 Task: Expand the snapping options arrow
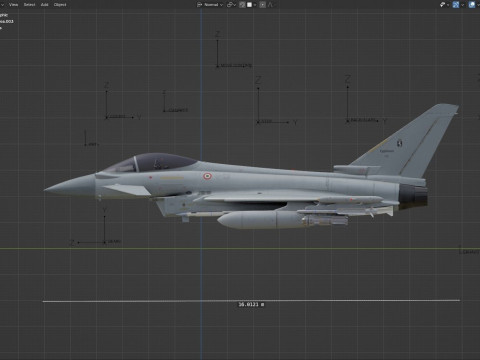[x=255, y=5]
